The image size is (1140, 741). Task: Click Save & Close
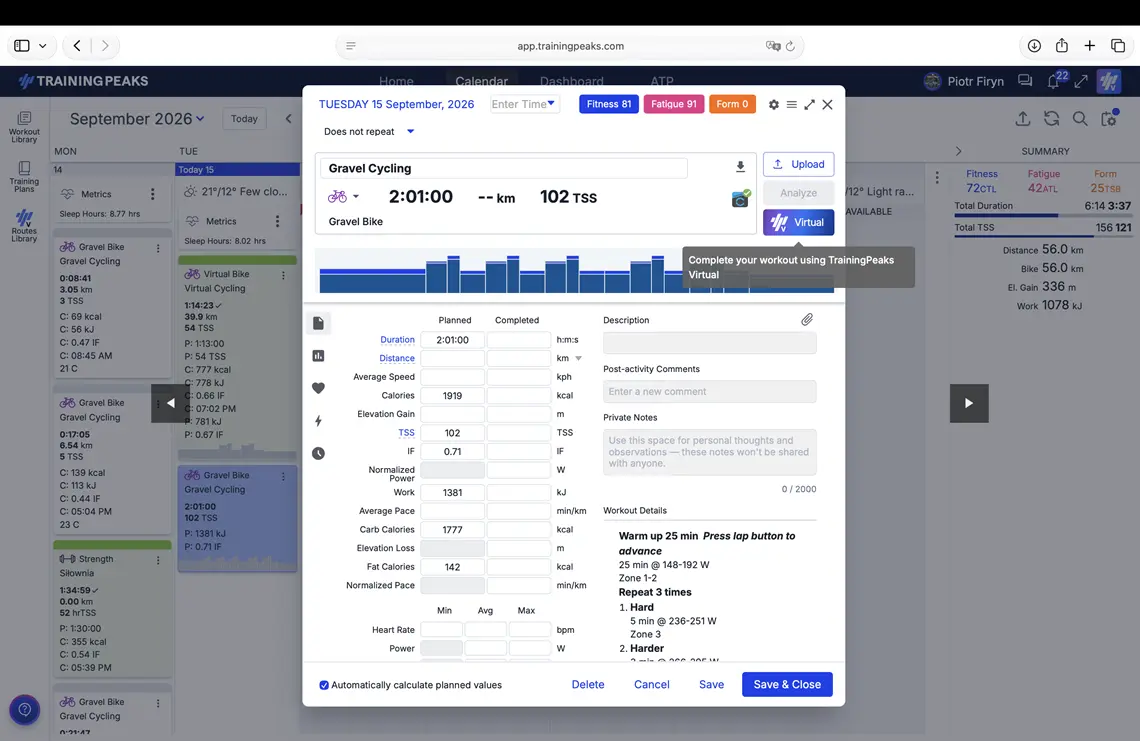787,684
